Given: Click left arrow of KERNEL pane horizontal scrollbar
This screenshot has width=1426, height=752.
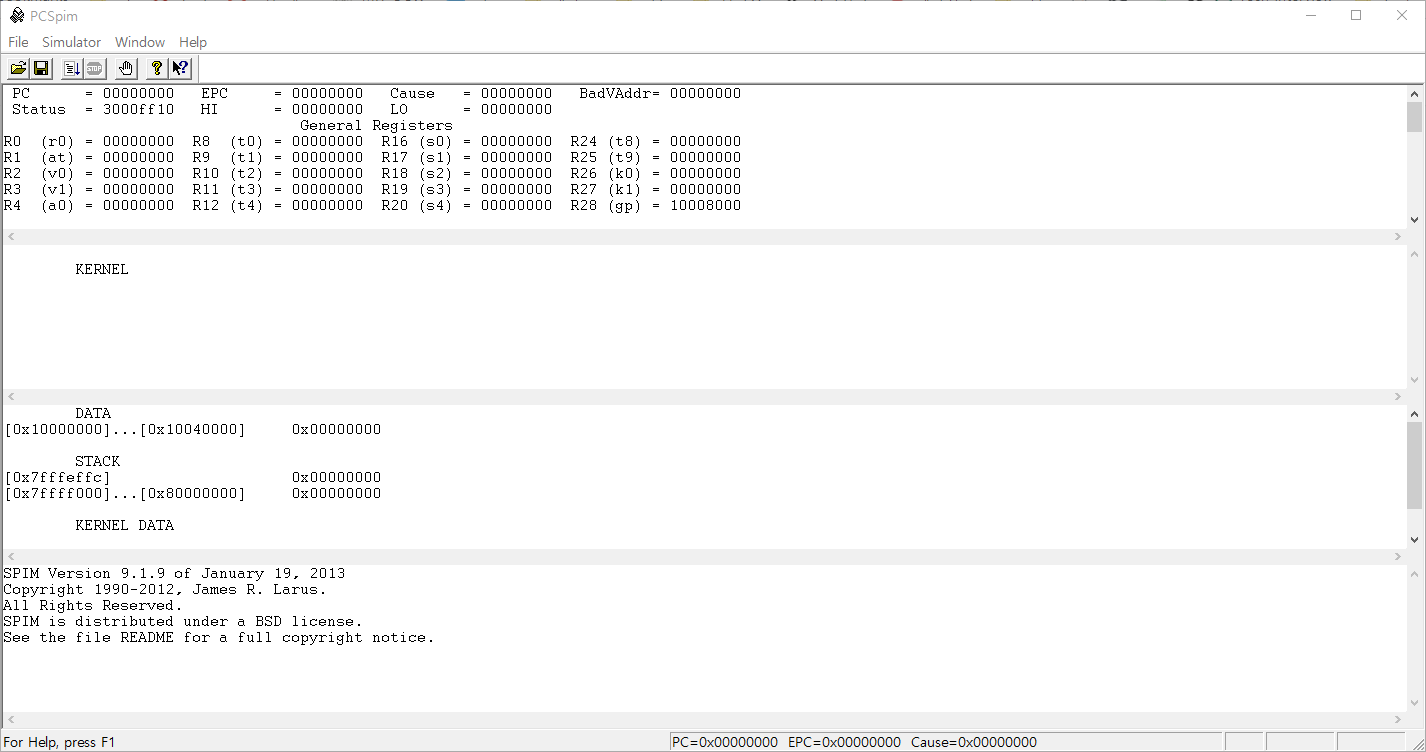Looking at the screenshot, I should pyautogui.click(x=11, y=397).
